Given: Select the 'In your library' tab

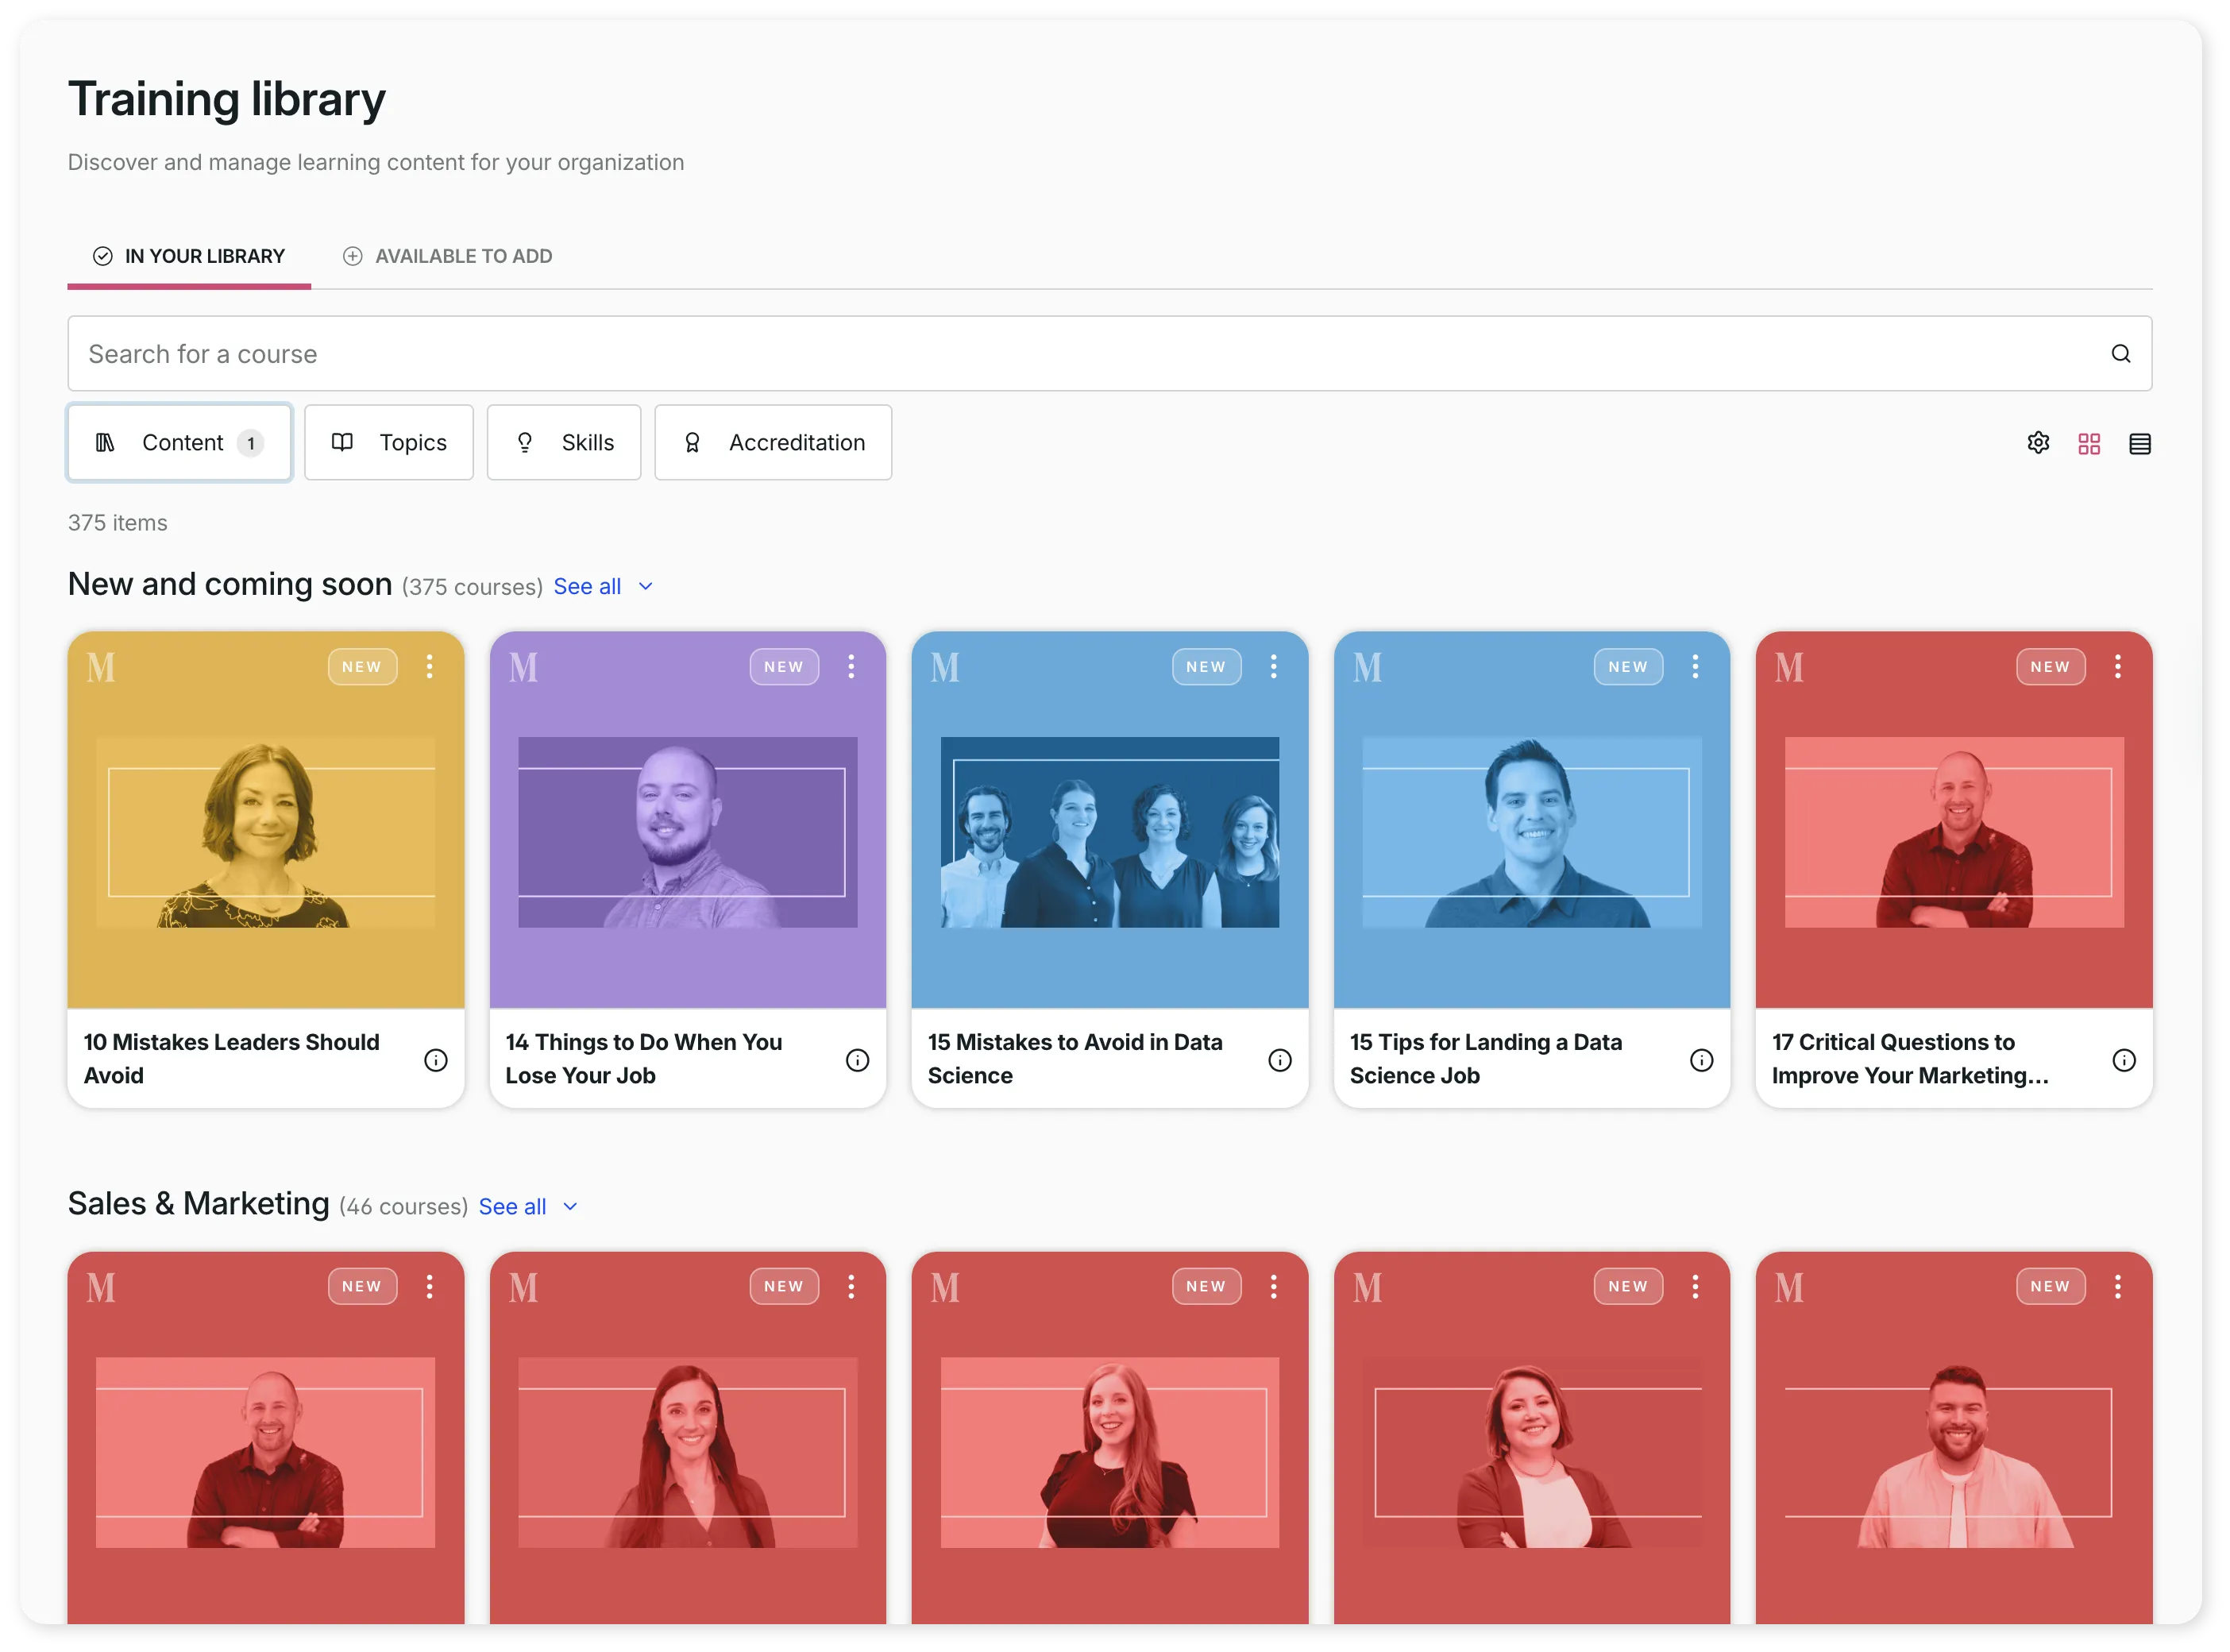Looking at the screenshot, I should click(x=188, y=256).
